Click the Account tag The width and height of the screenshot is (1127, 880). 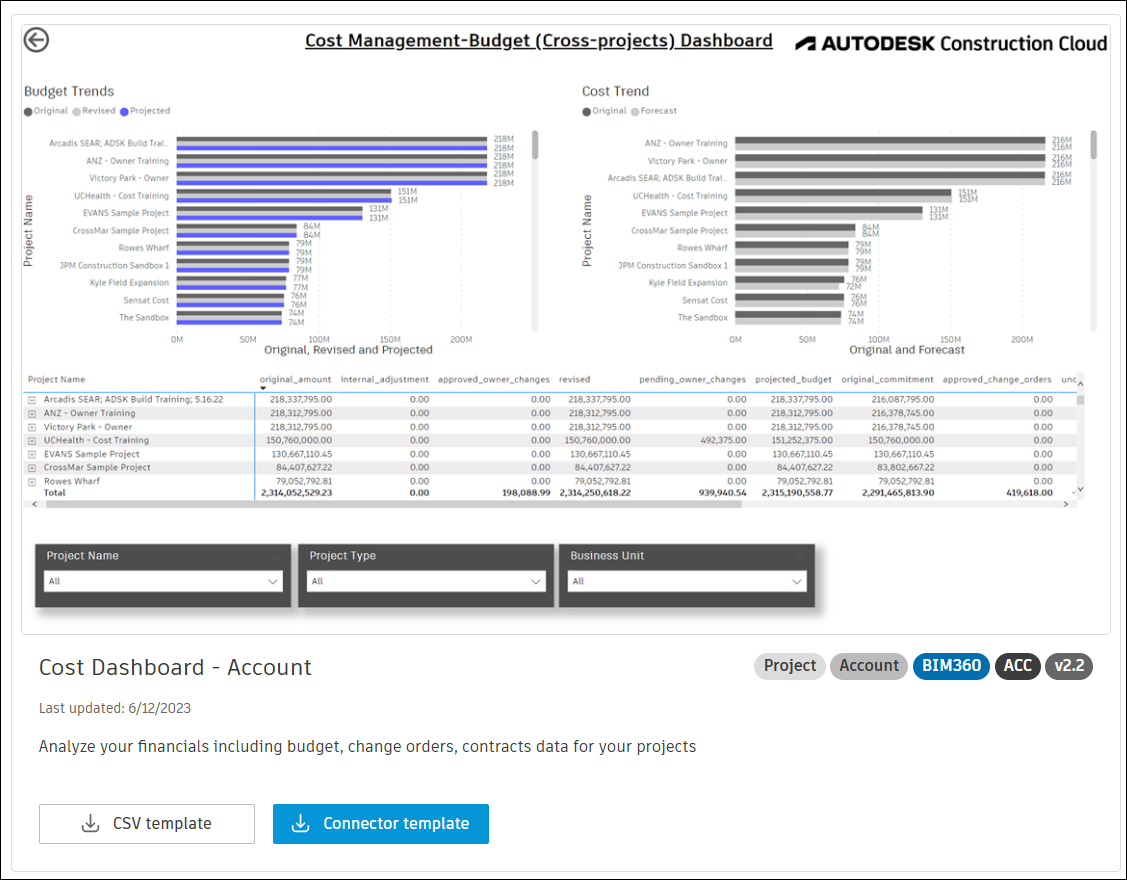869,666
